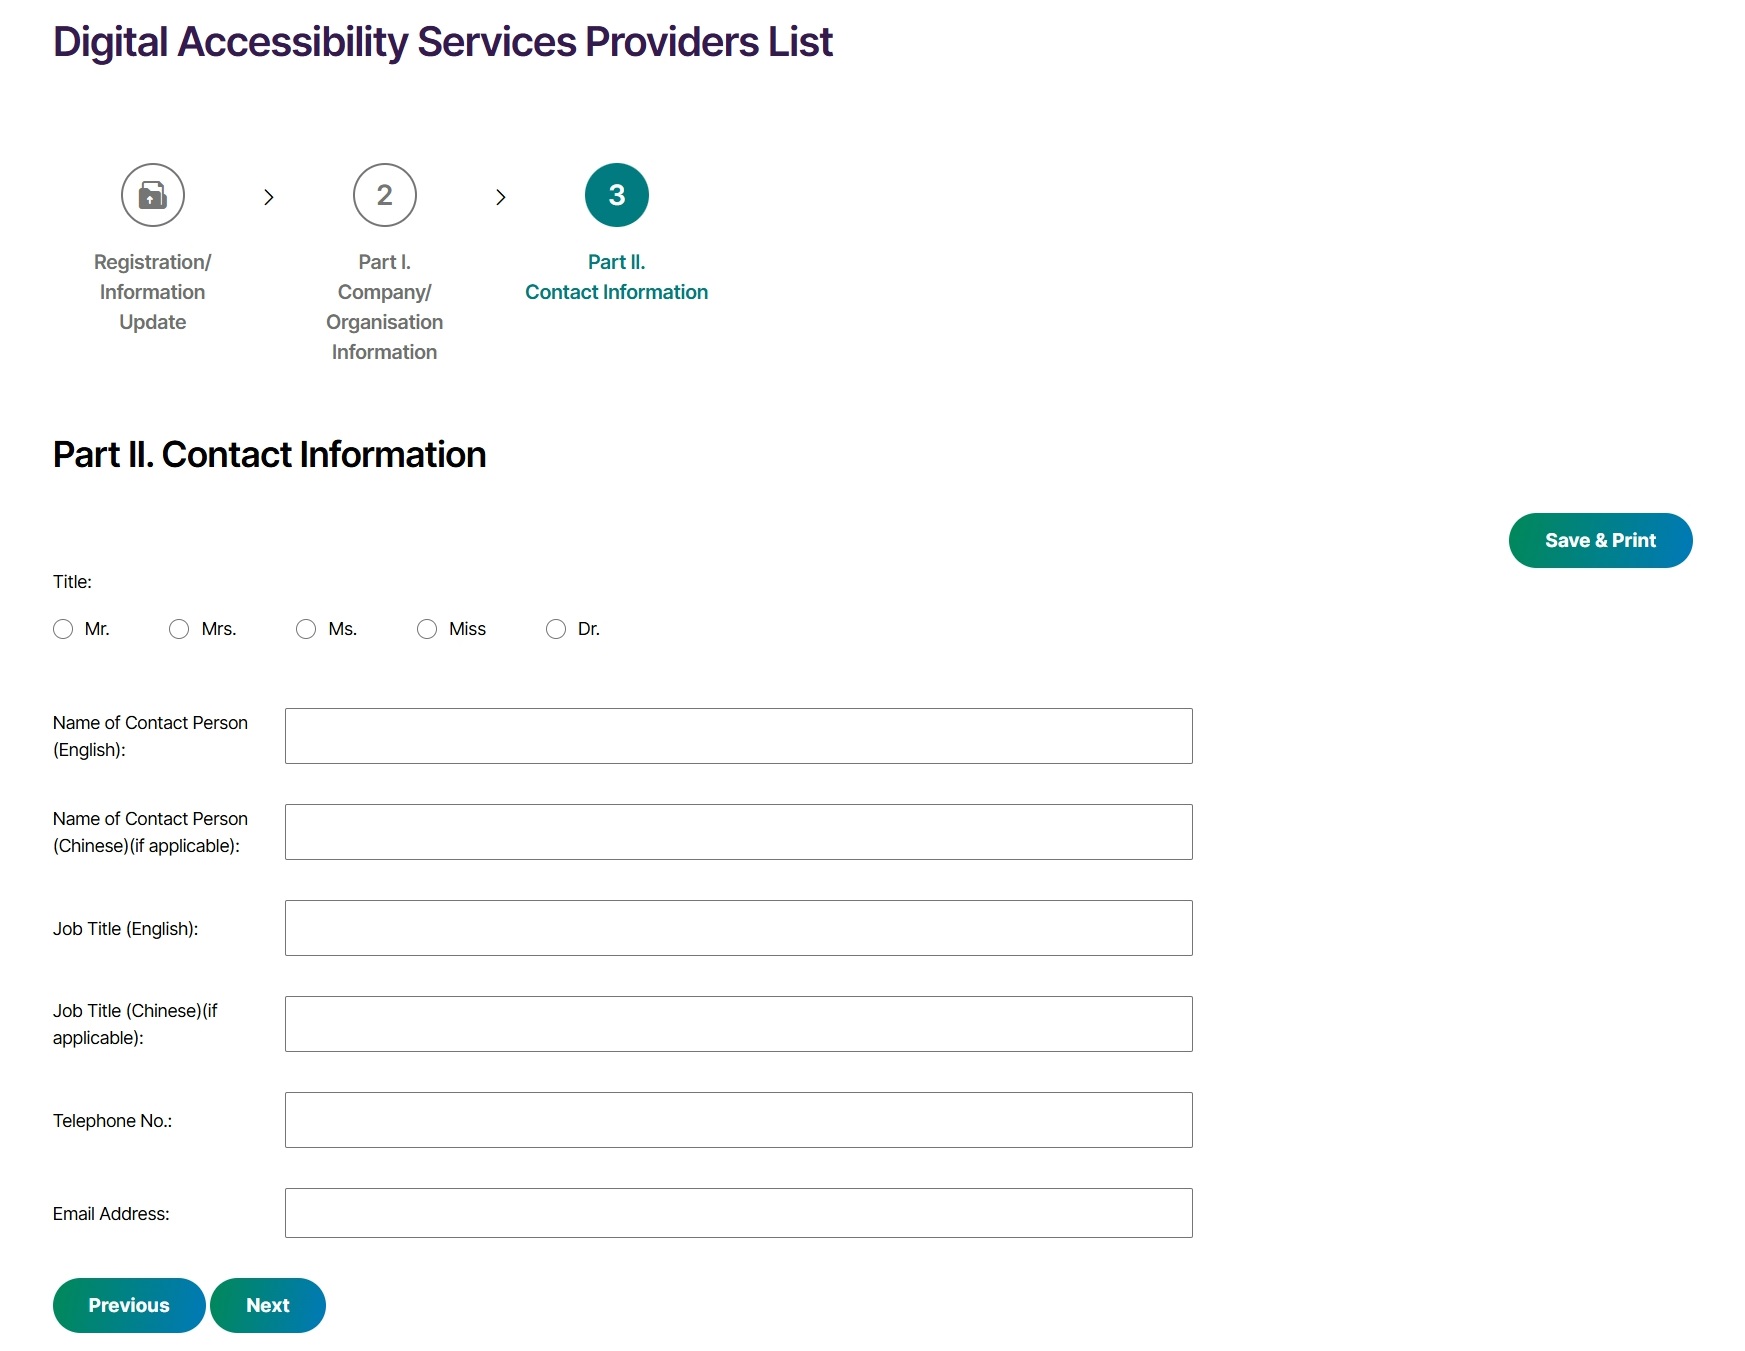This screenshot has width=1745, height=1351.
Task: Focus the Email Address input field
Action: [x=738, y=1213]
